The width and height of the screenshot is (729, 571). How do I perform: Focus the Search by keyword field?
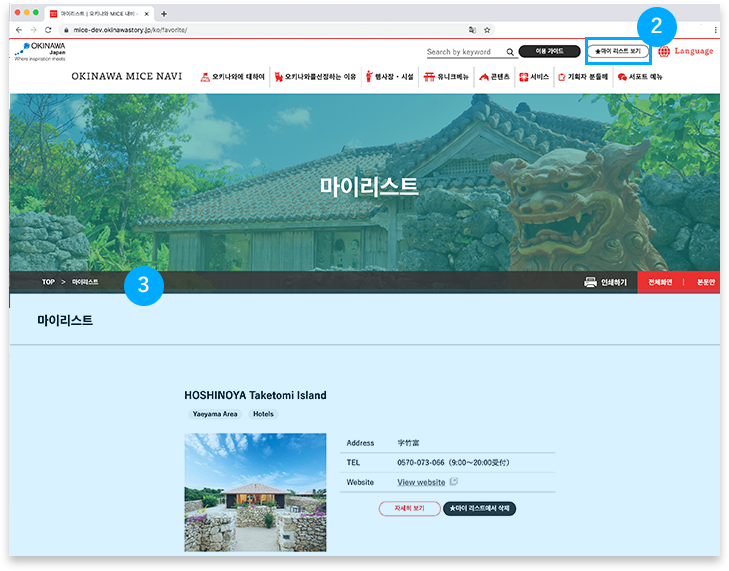pyautogui.click(x=465, y=52)
